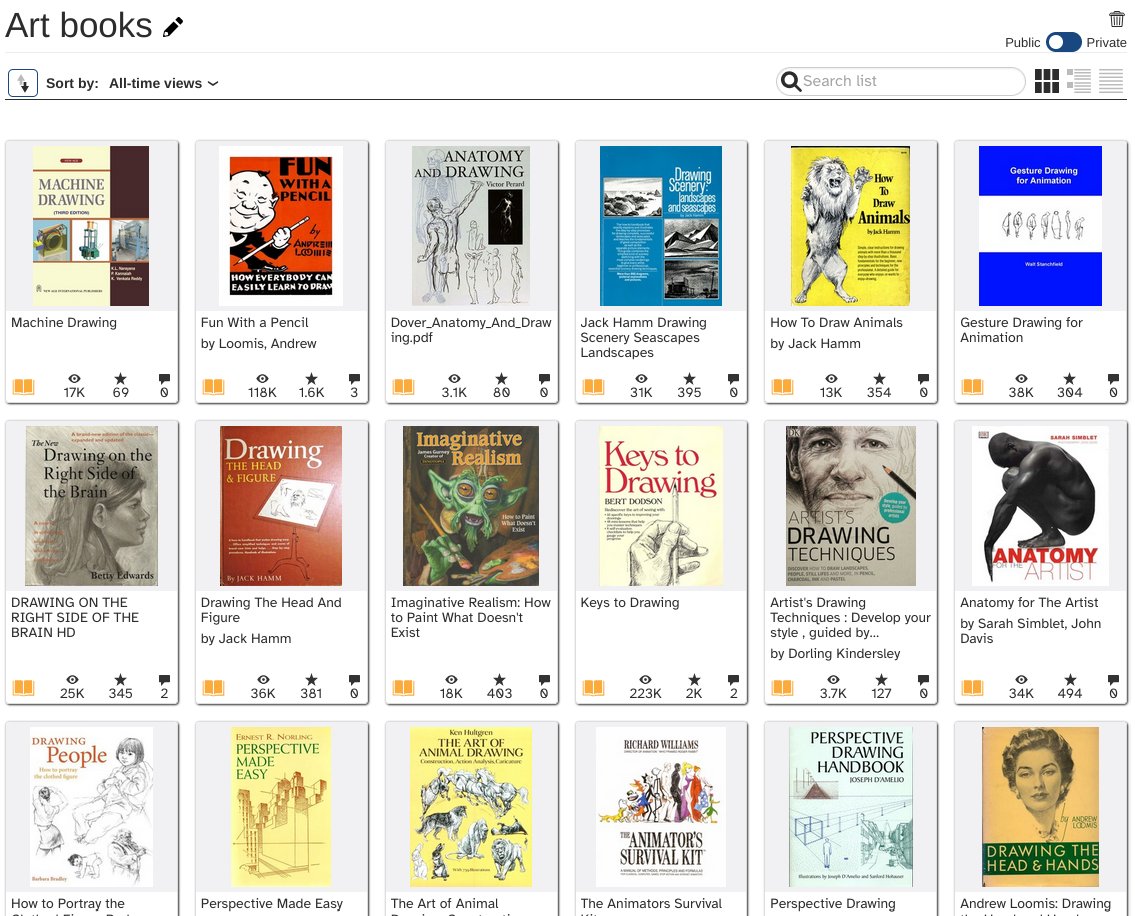Click views eye icon on How To Draw Animals
This screenshot has height=916, width=1135.
832,379
